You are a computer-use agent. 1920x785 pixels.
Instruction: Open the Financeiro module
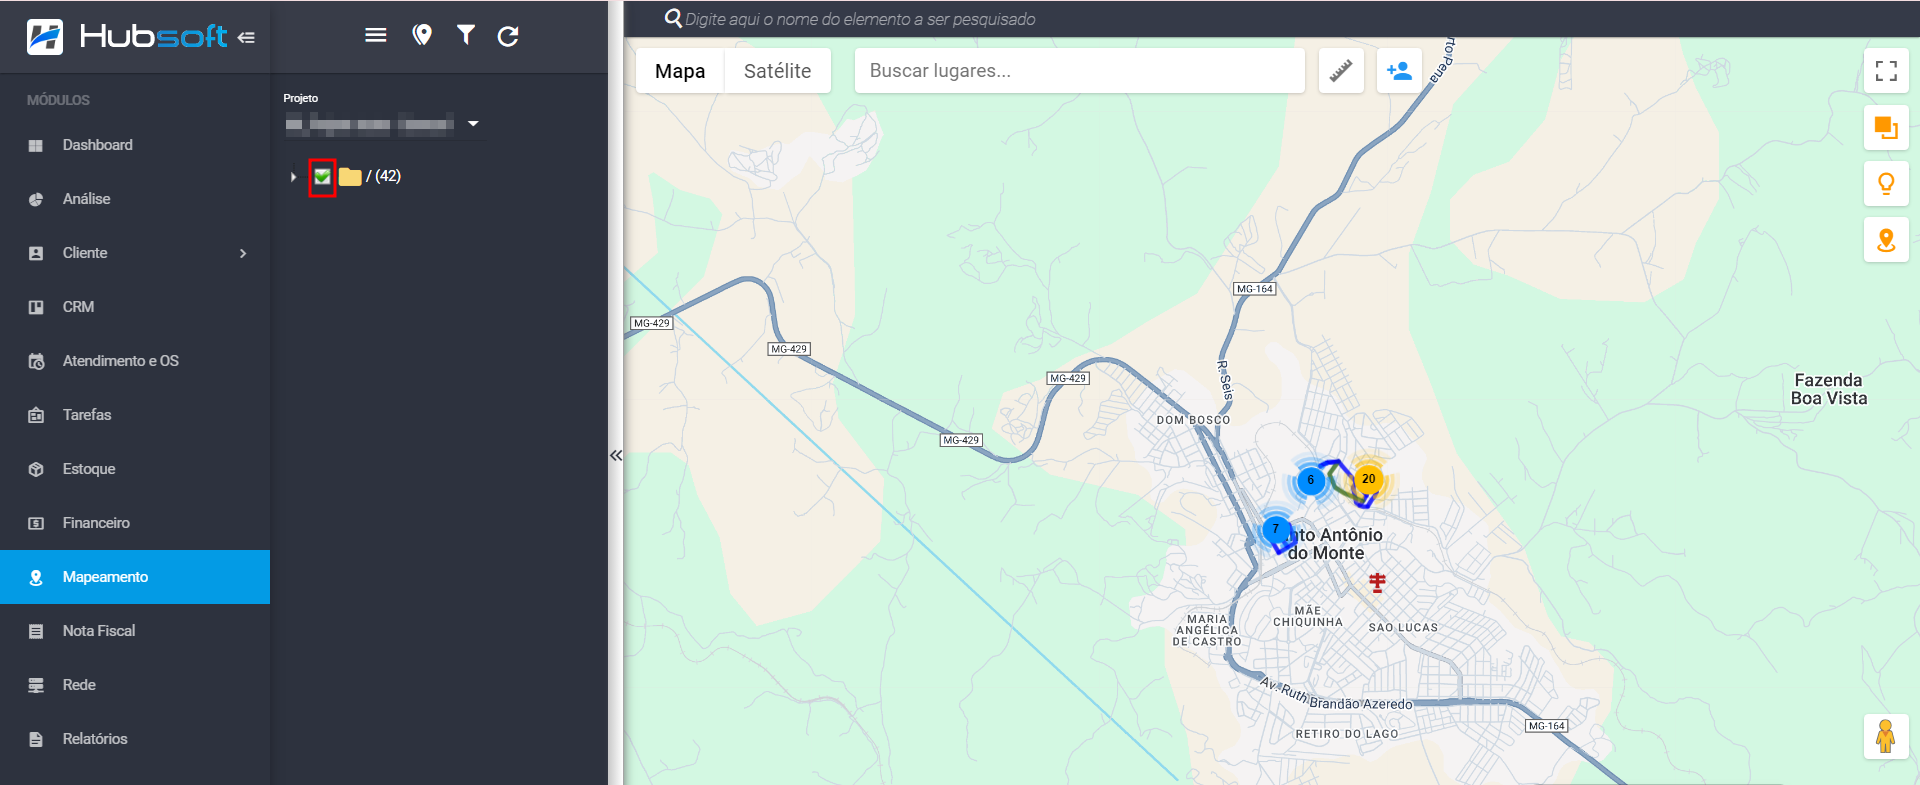[x=135, y=523]
